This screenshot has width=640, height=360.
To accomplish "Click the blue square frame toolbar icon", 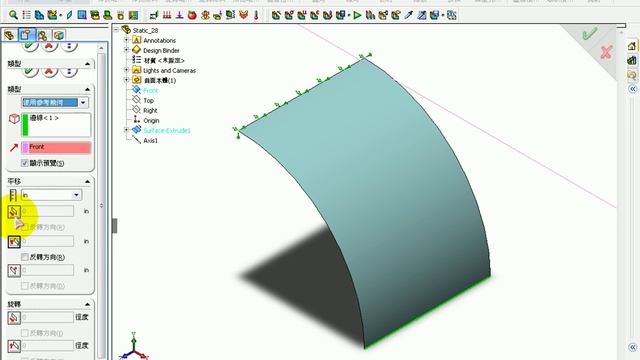I will pyautogui.click(x=82, y=16).
